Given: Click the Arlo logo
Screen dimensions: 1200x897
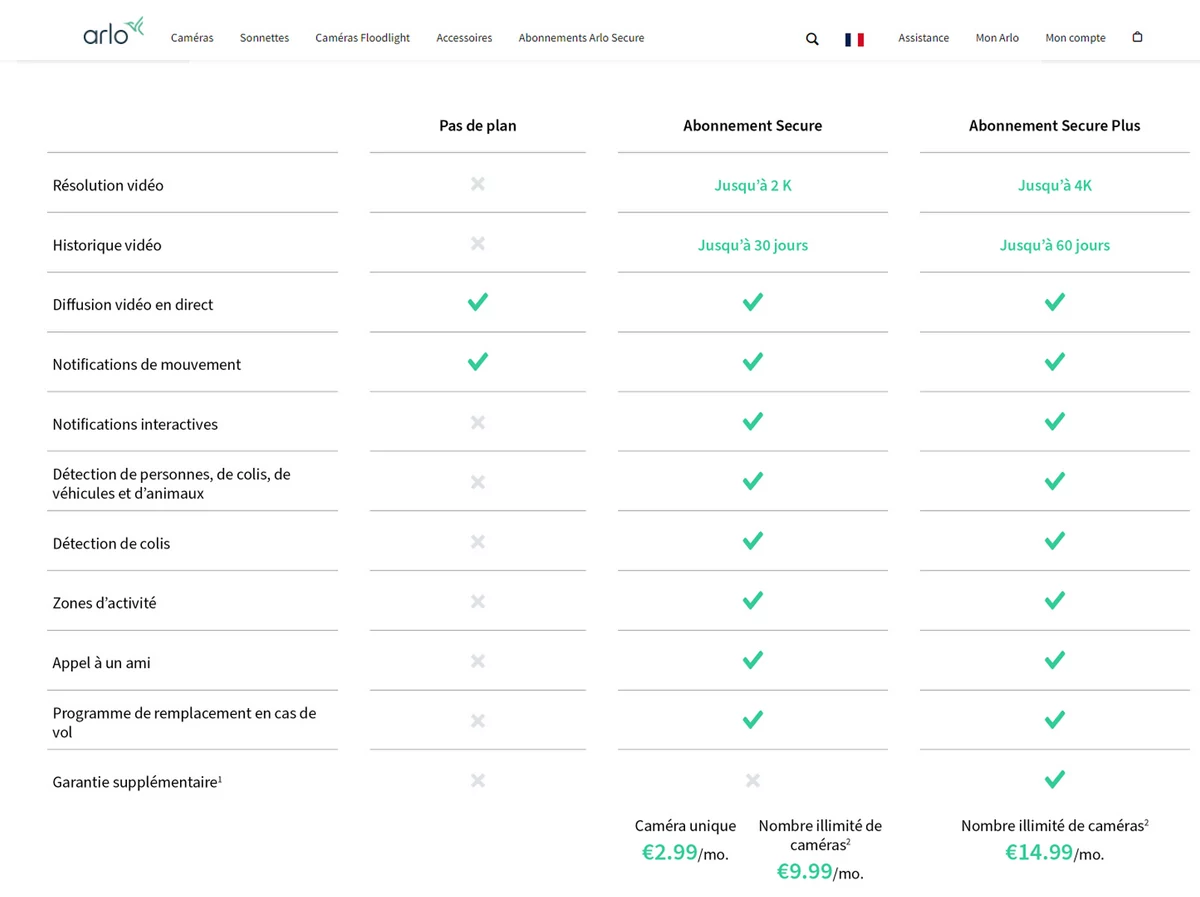Looking at the screenshot, I should pos(114,31).
